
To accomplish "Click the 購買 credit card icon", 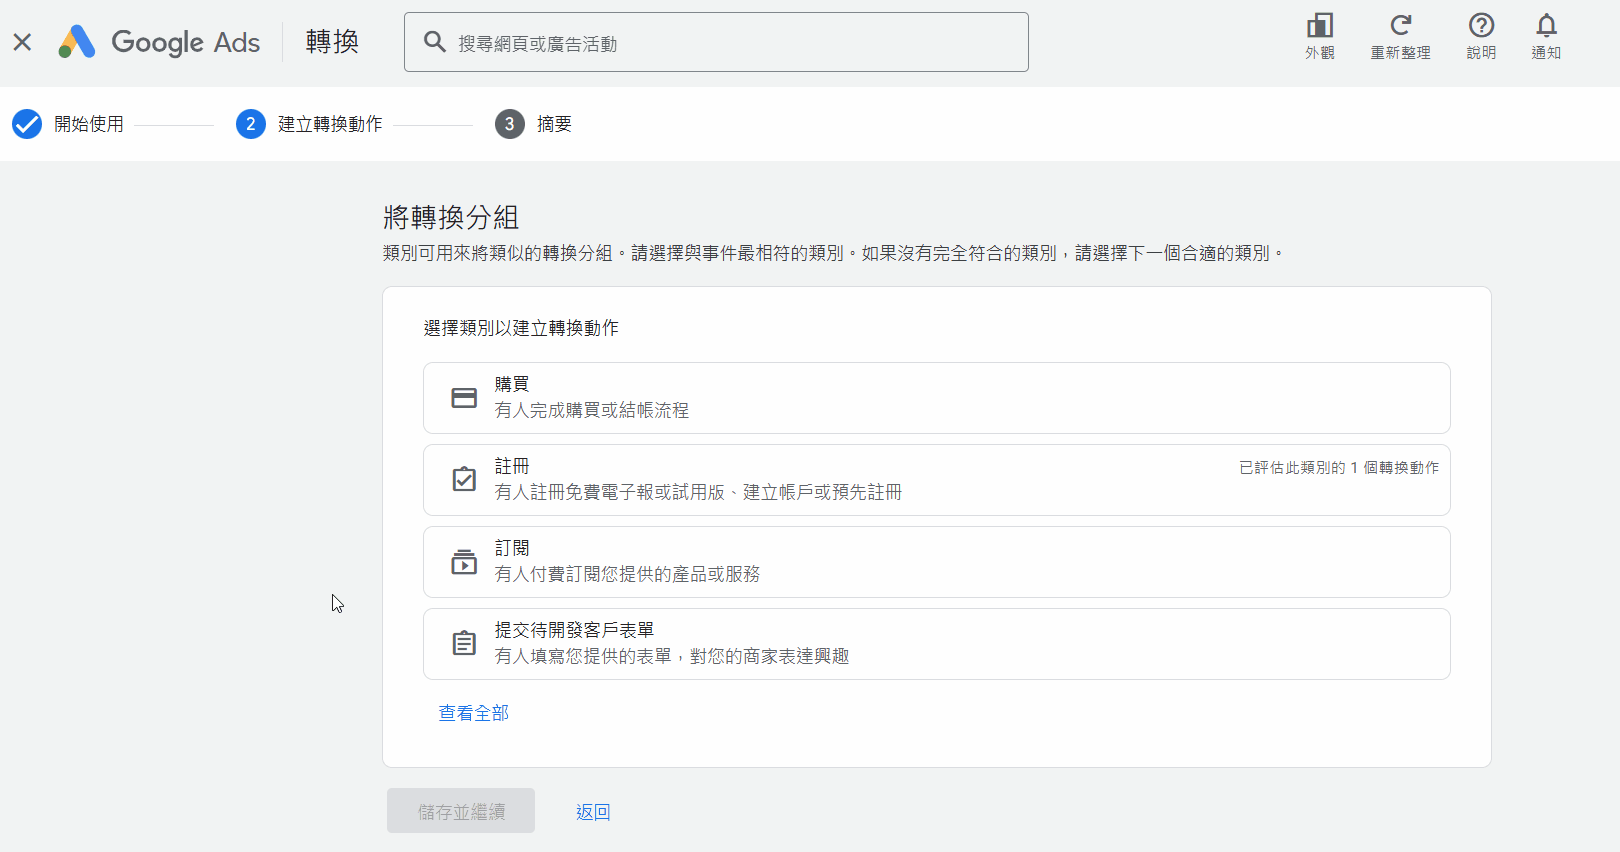I will (464, 398).
